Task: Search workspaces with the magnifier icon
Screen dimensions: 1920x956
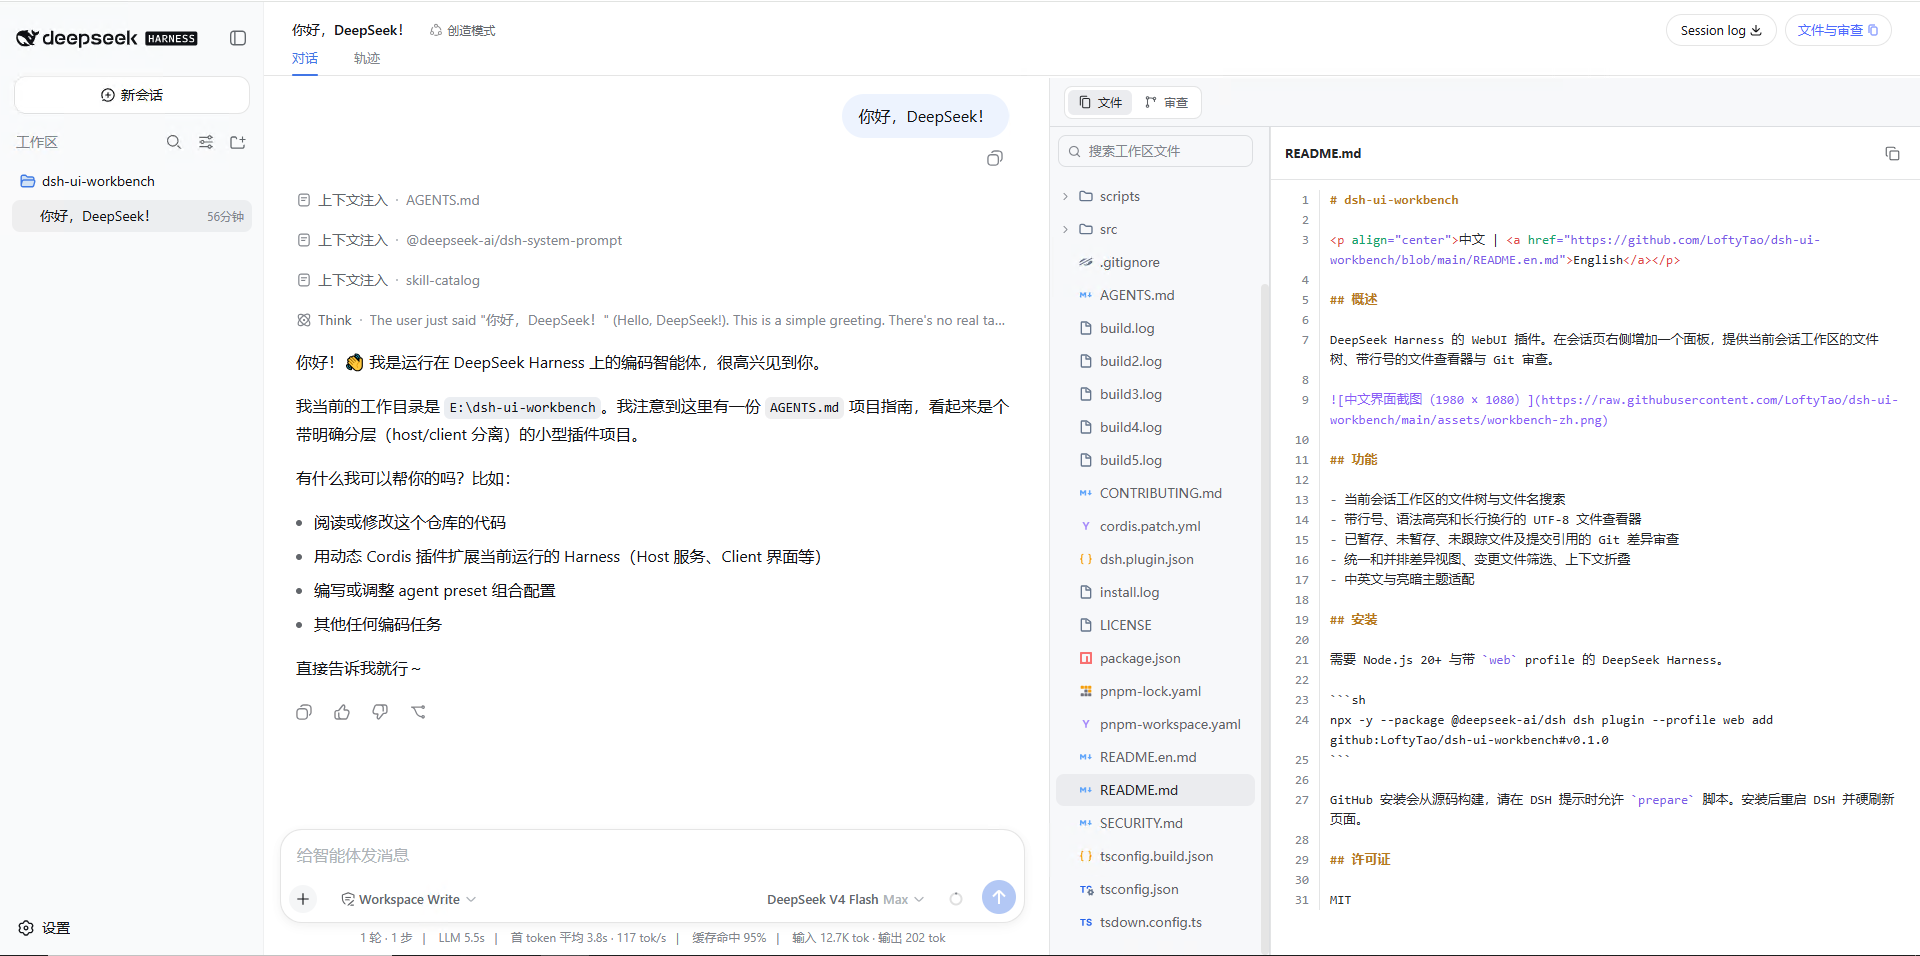Action: coord(174,142)
